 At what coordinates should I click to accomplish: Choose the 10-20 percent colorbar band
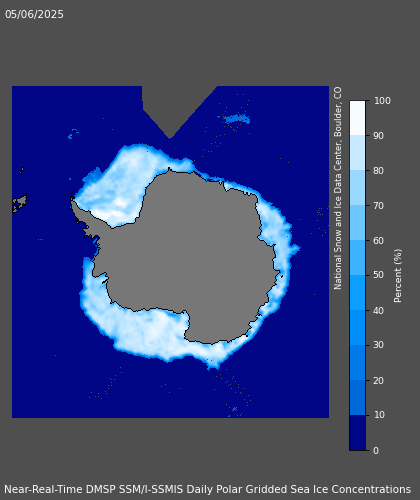tap(357, 398)
